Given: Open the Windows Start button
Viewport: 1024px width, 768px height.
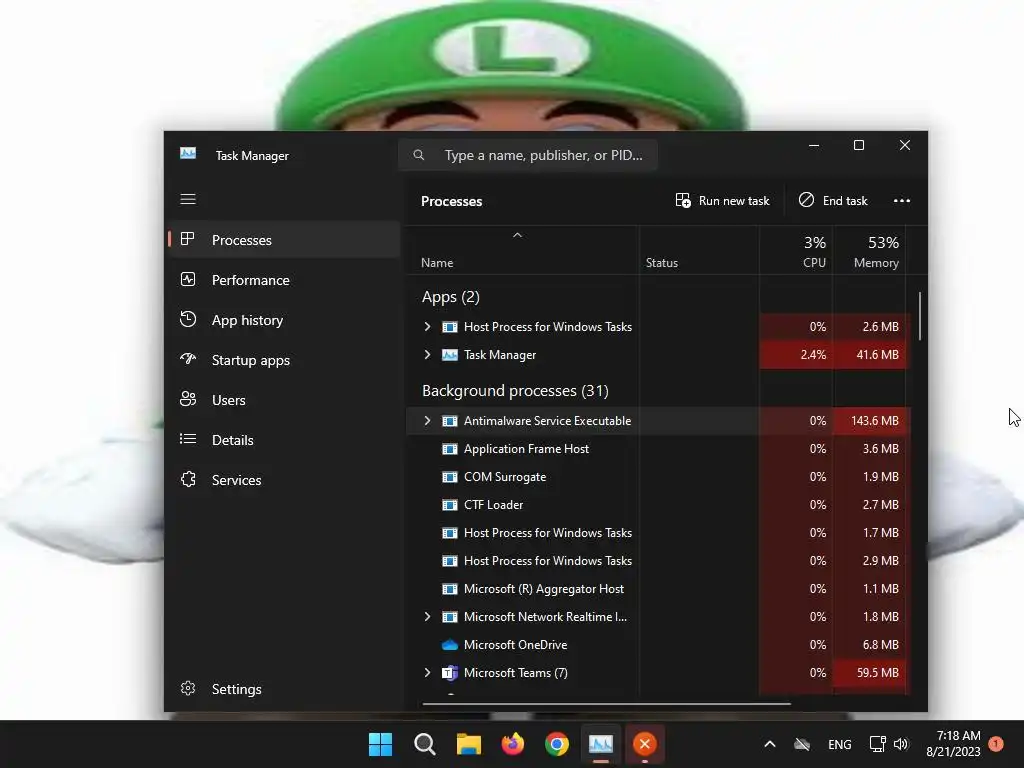Looking at the screenshot, I should point(380,744).
